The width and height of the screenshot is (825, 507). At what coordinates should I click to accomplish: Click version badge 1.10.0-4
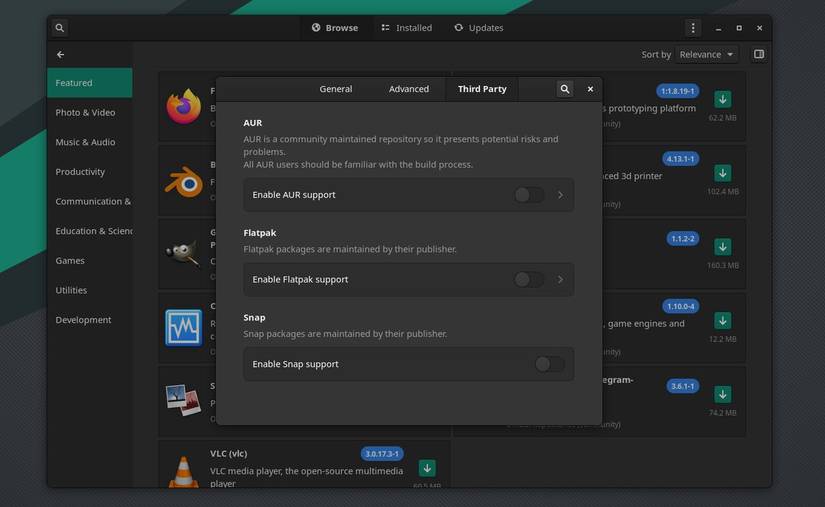pyautogui.click(x=680, y=306)
